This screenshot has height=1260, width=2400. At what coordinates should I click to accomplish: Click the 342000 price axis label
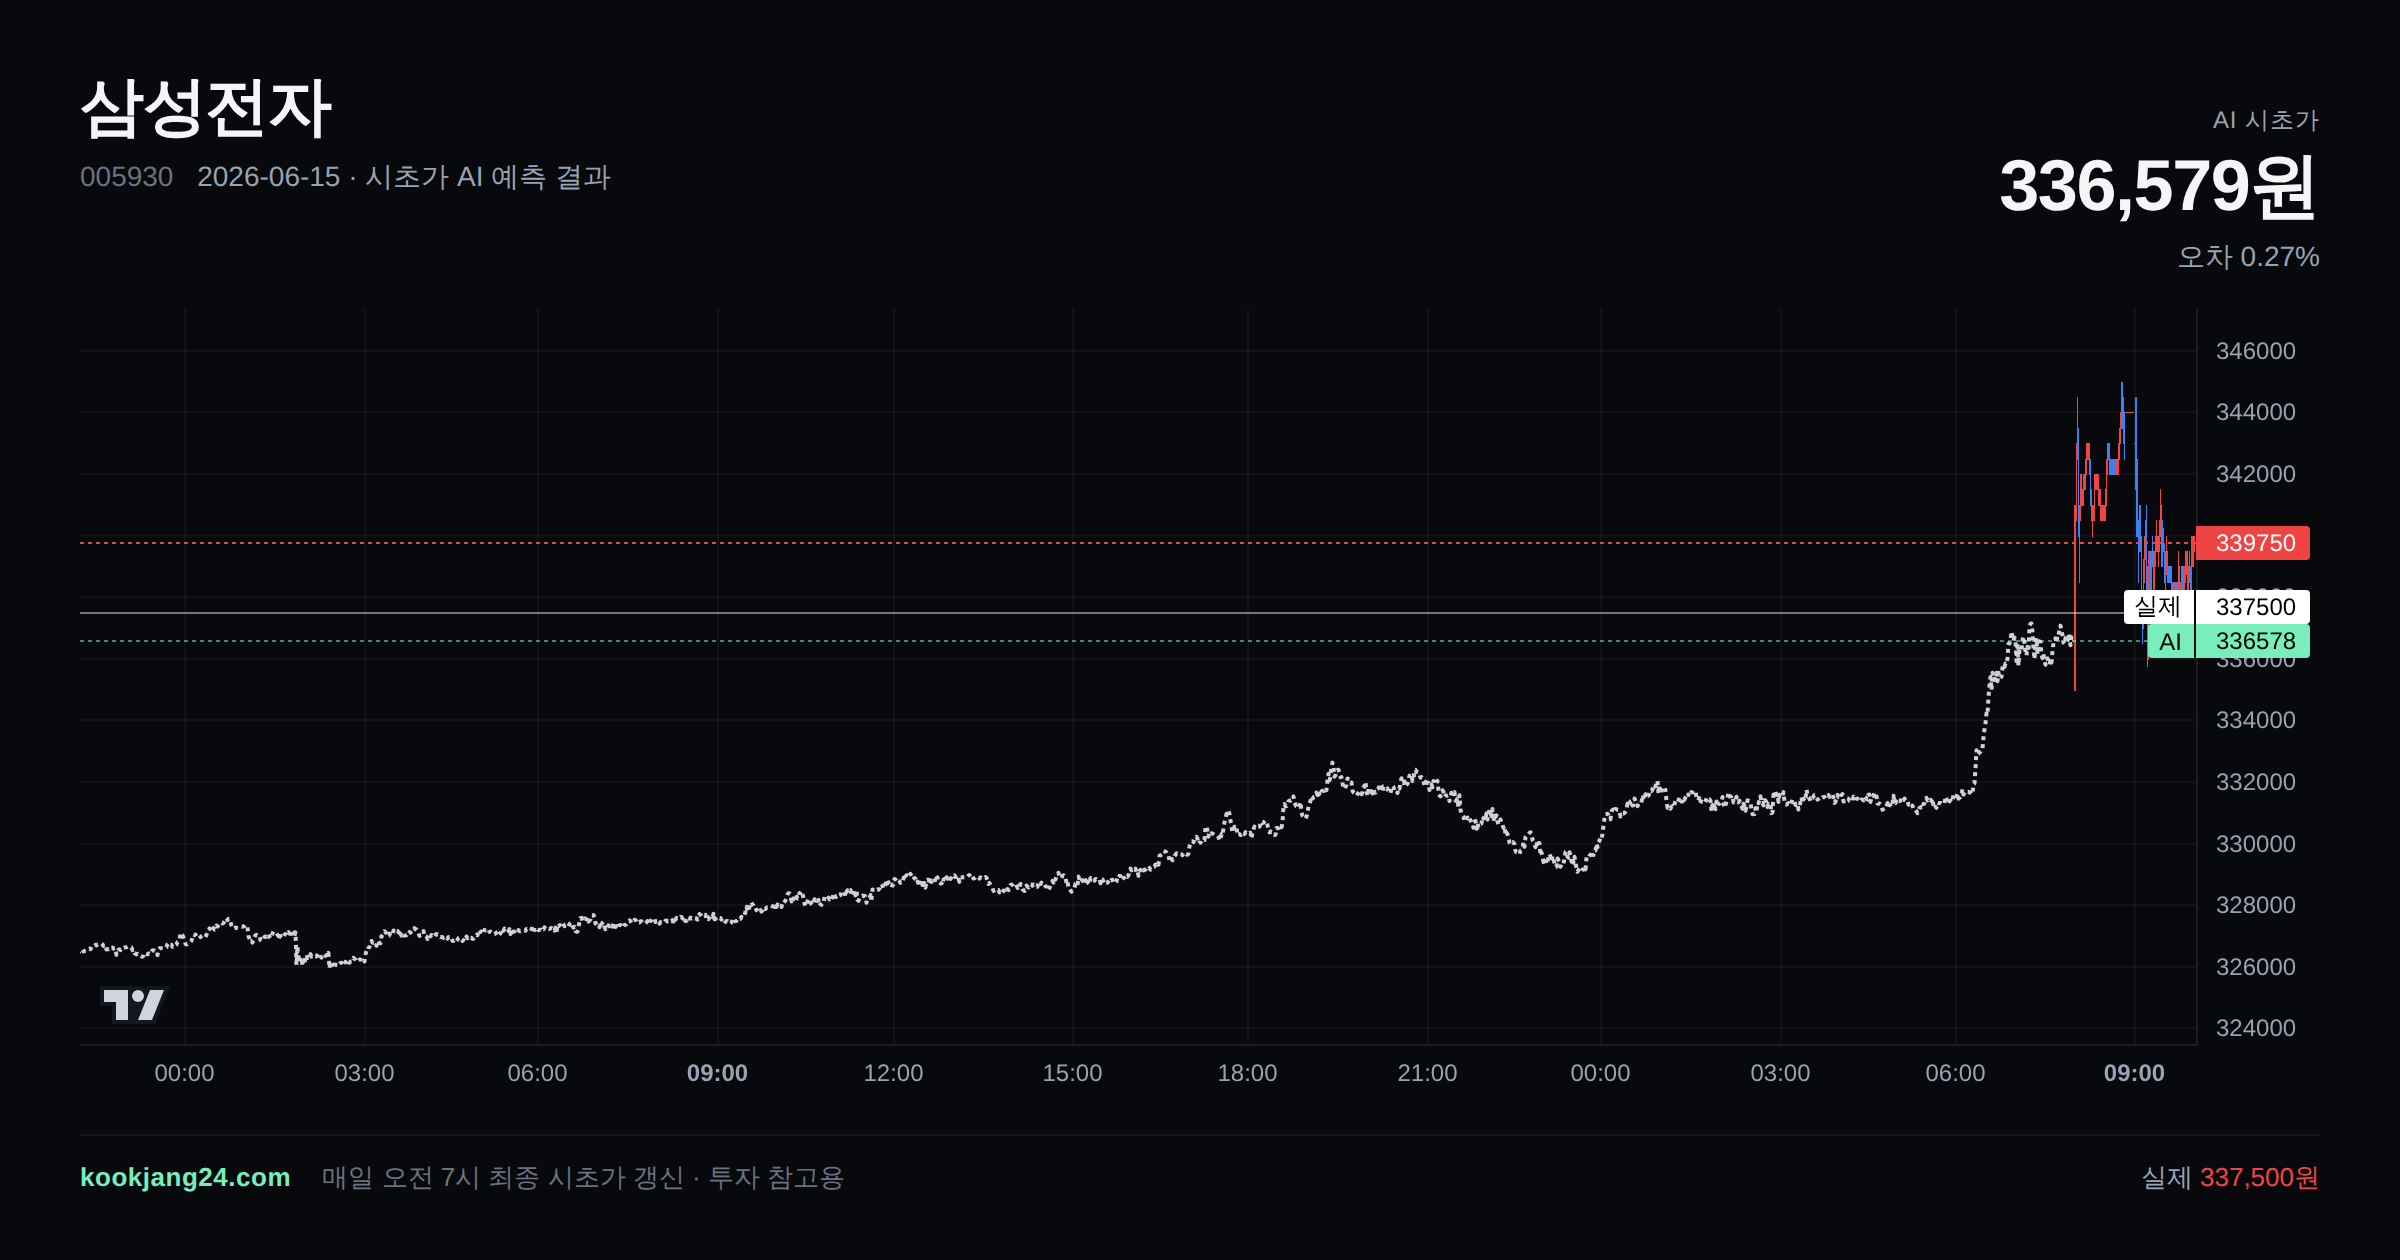coord(2255,474)
